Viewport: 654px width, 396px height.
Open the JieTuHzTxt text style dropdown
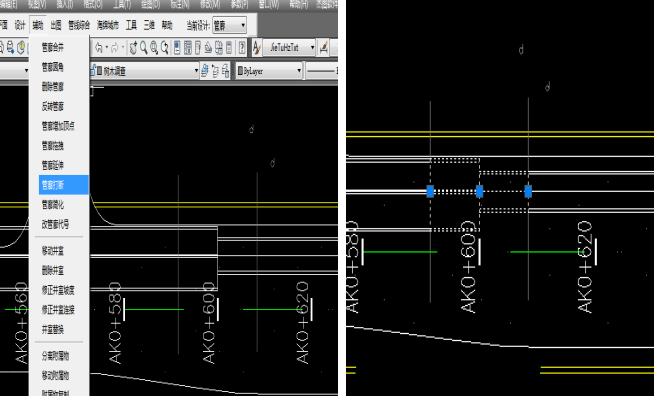click(289, 48)
